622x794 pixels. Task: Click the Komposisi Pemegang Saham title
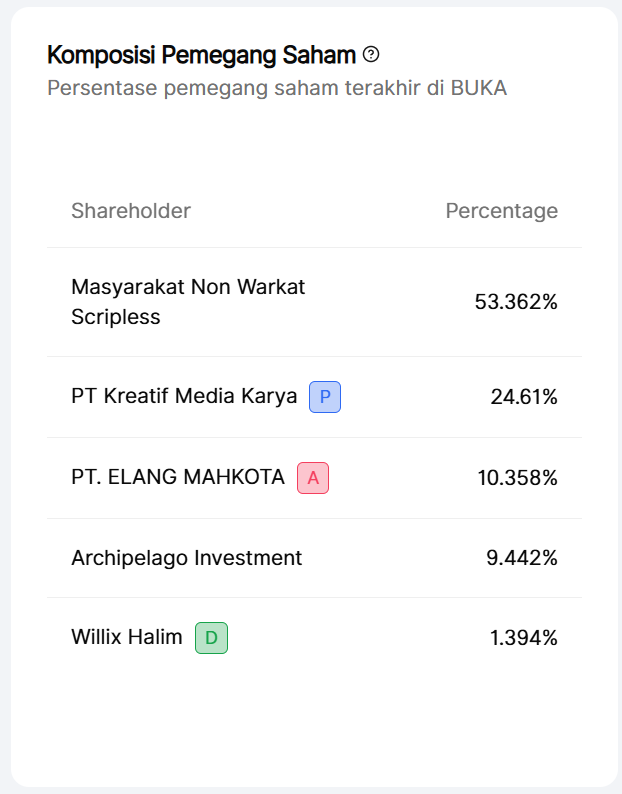201,54
